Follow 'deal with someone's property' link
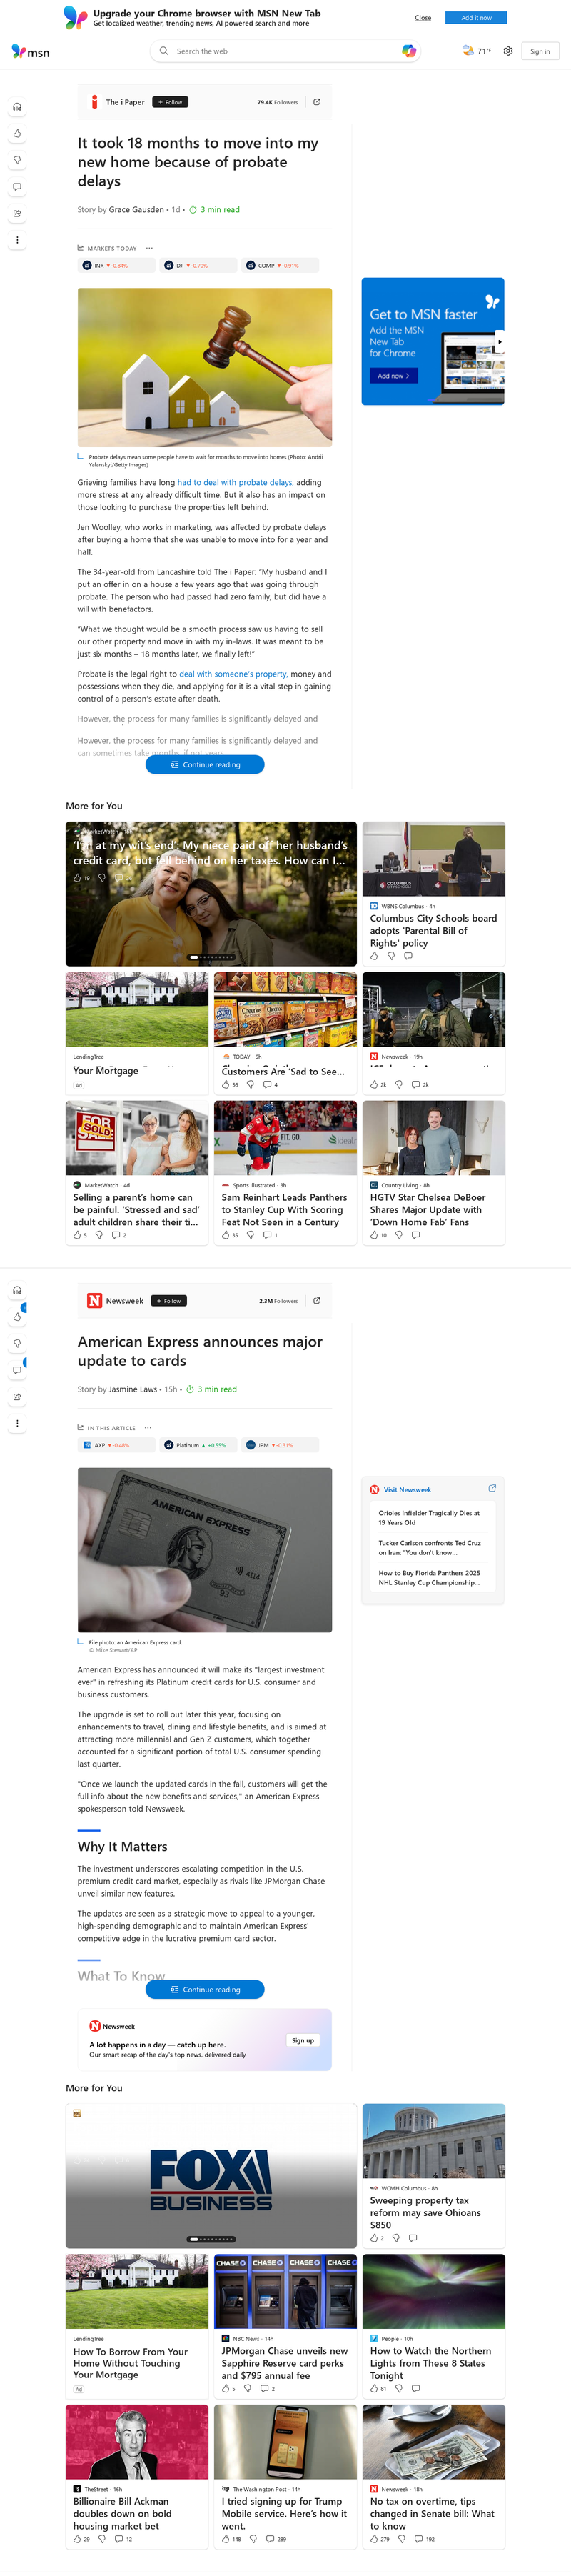This screenshot has height=2576, width=571. pos(233,674)
